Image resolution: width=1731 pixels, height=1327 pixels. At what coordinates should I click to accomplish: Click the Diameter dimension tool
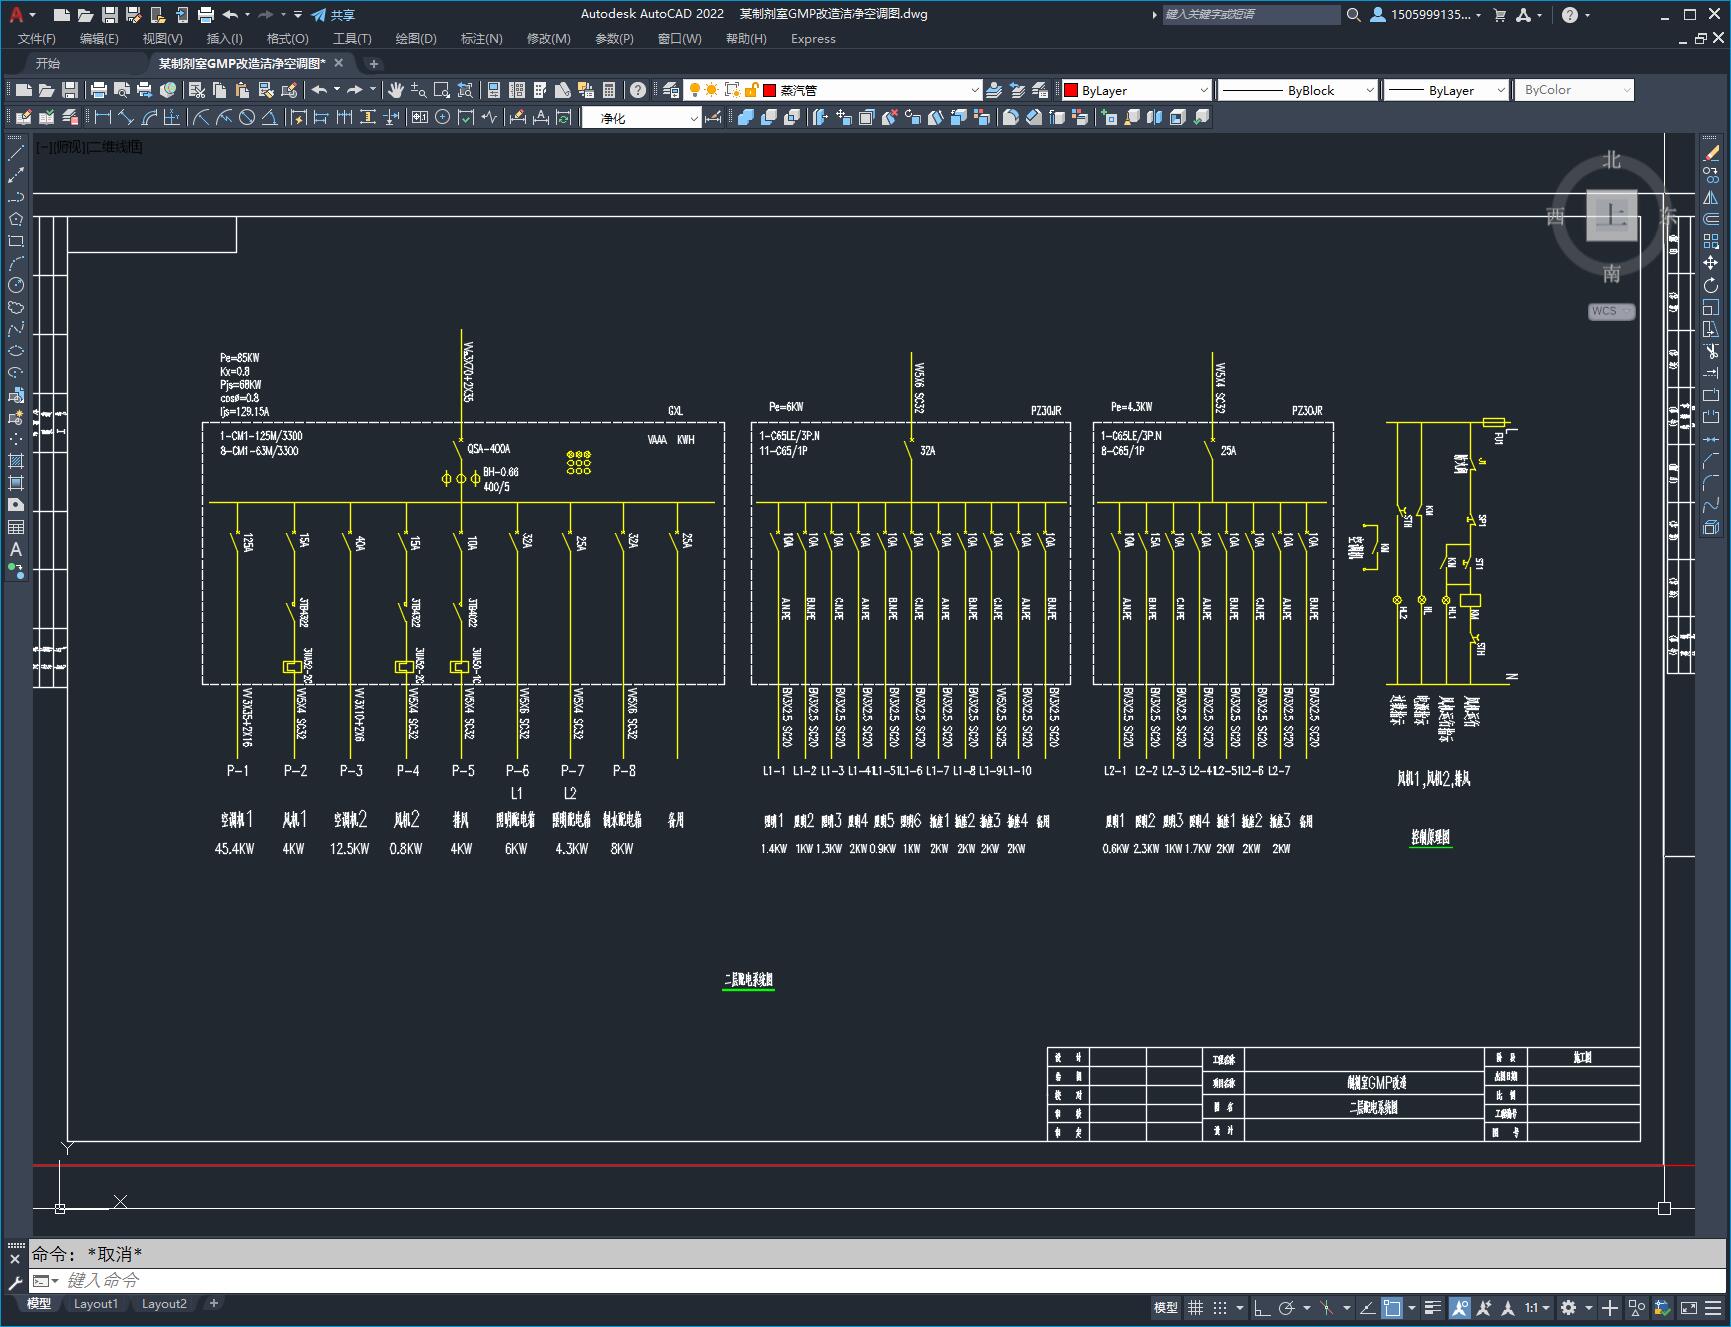point(247,117)
